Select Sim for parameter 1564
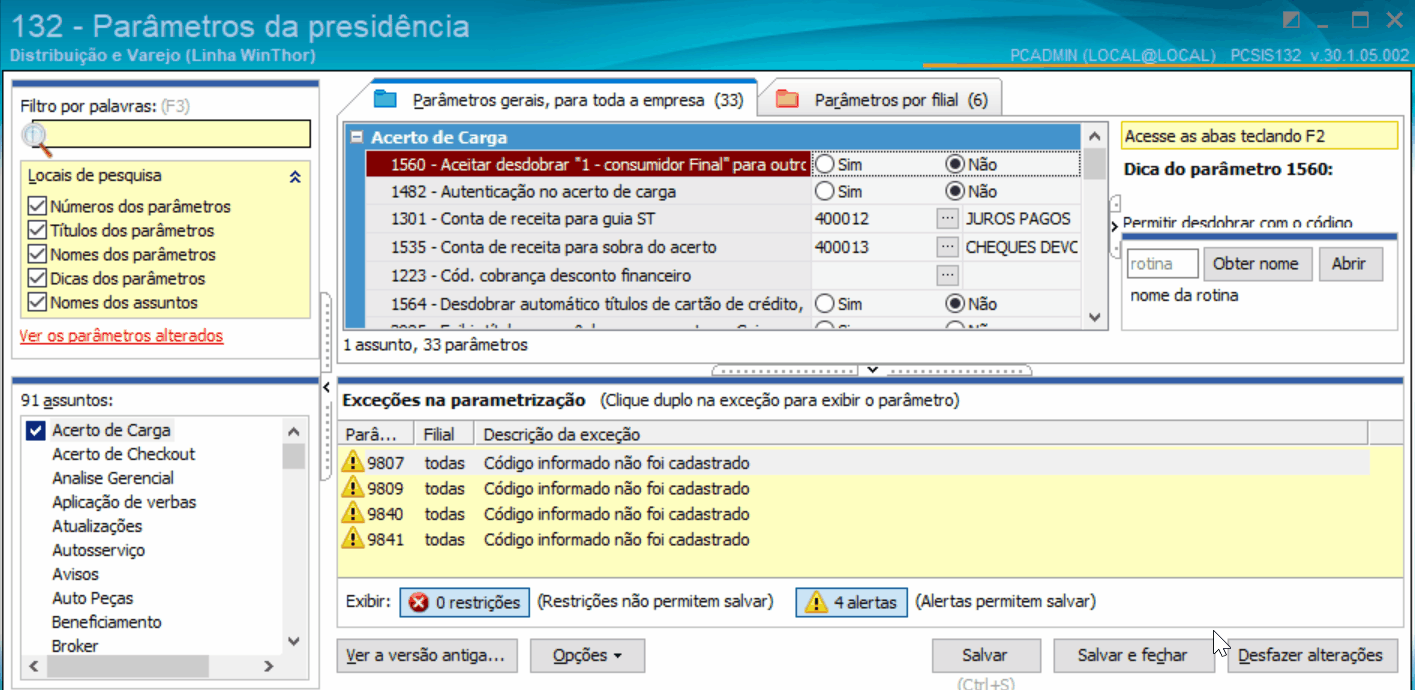This screenshot has height=690, width=1415. 825,303
